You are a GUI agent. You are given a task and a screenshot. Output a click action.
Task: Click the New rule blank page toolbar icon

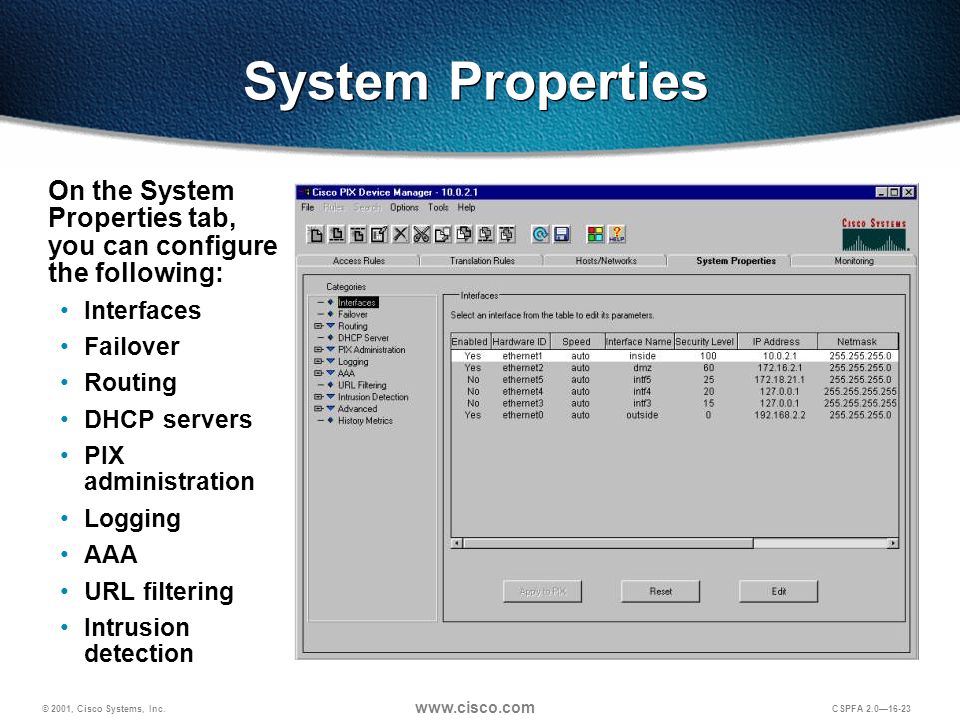coord(316,234)
